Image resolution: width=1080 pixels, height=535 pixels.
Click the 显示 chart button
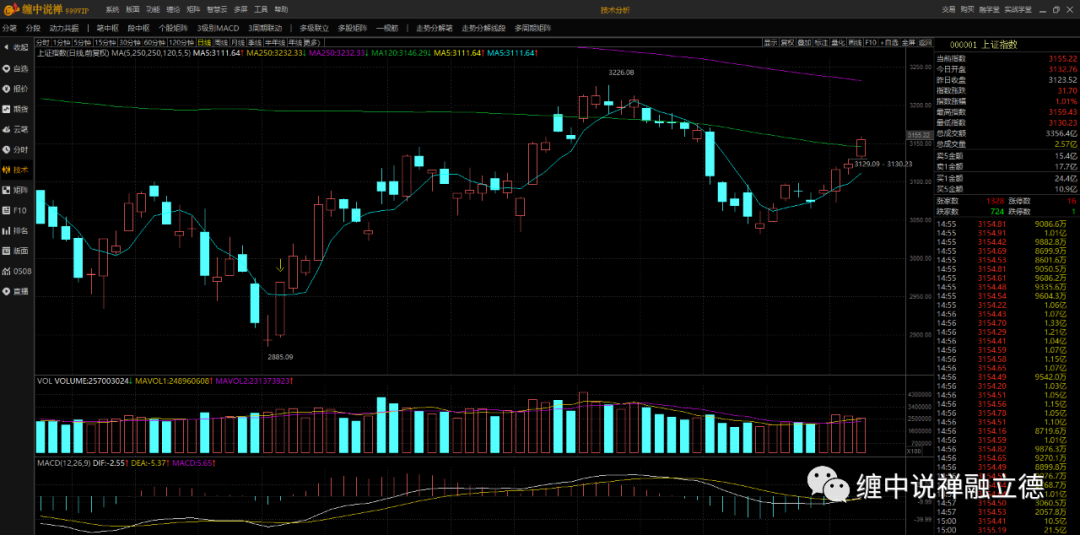coord(771,43)
